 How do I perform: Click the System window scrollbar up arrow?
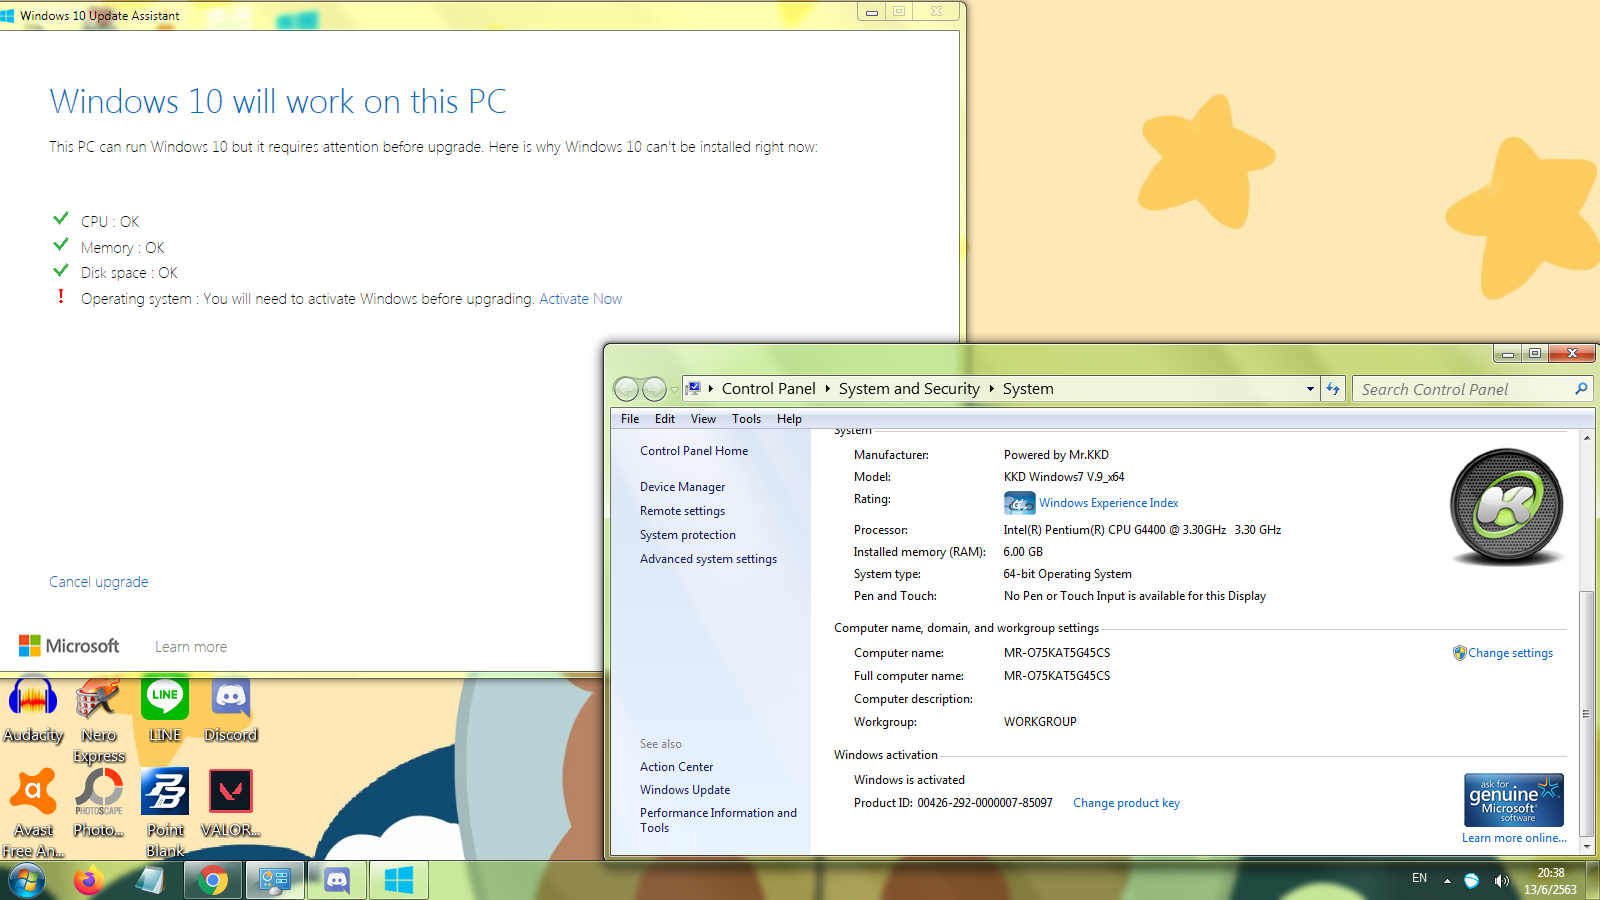1587,438
